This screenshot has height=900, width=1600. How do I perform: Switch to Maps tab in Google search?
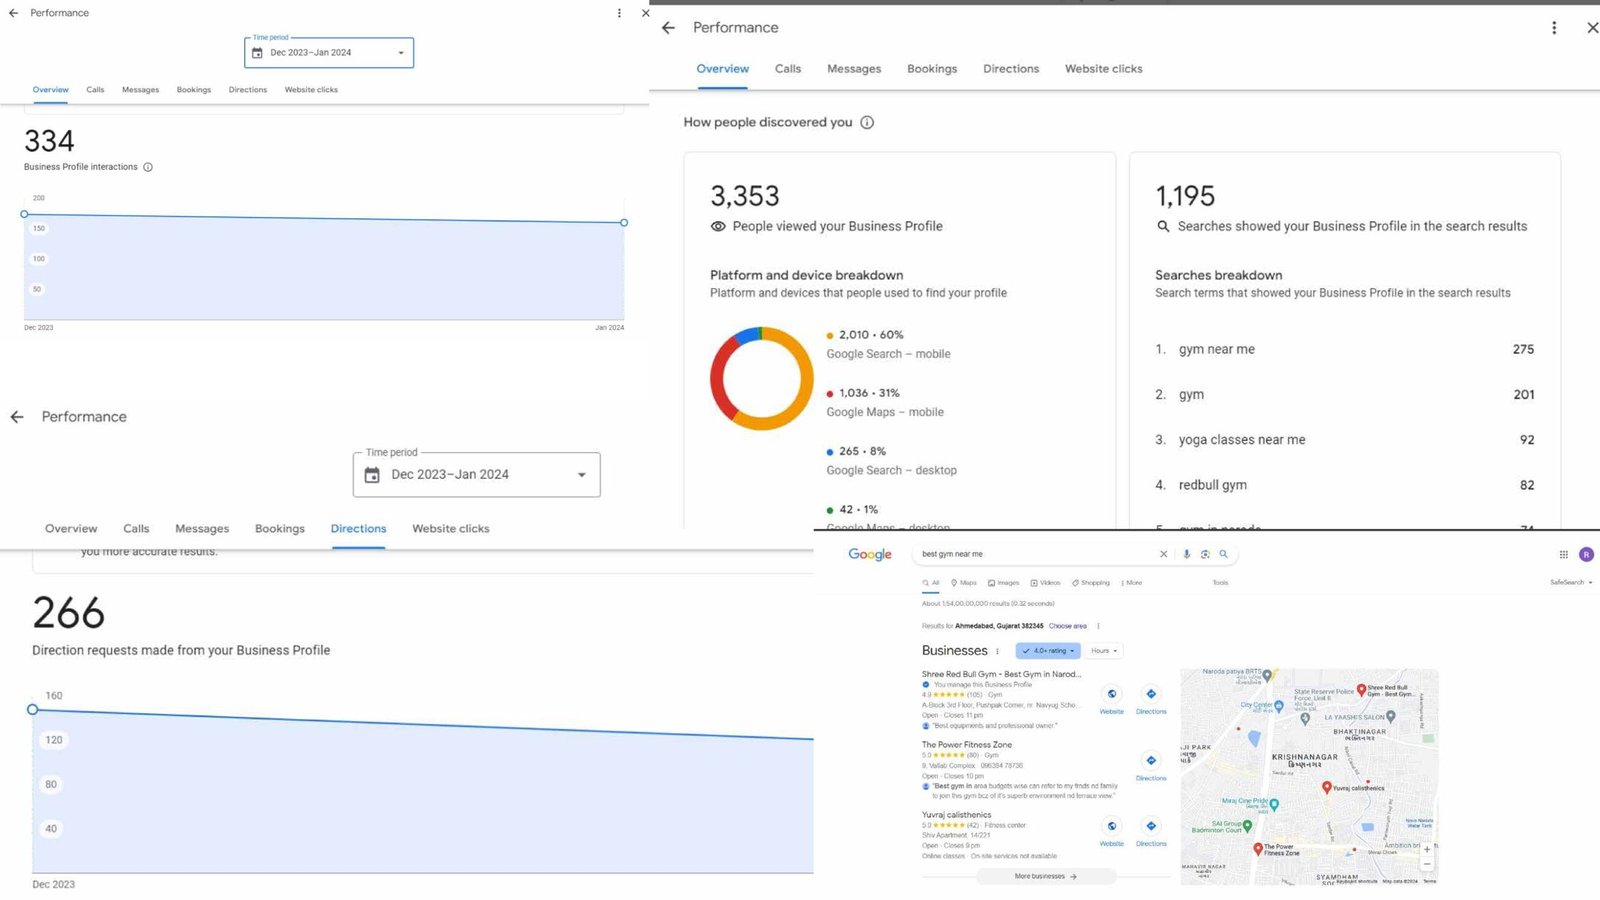pyautogui.click(x=964, y=583)
